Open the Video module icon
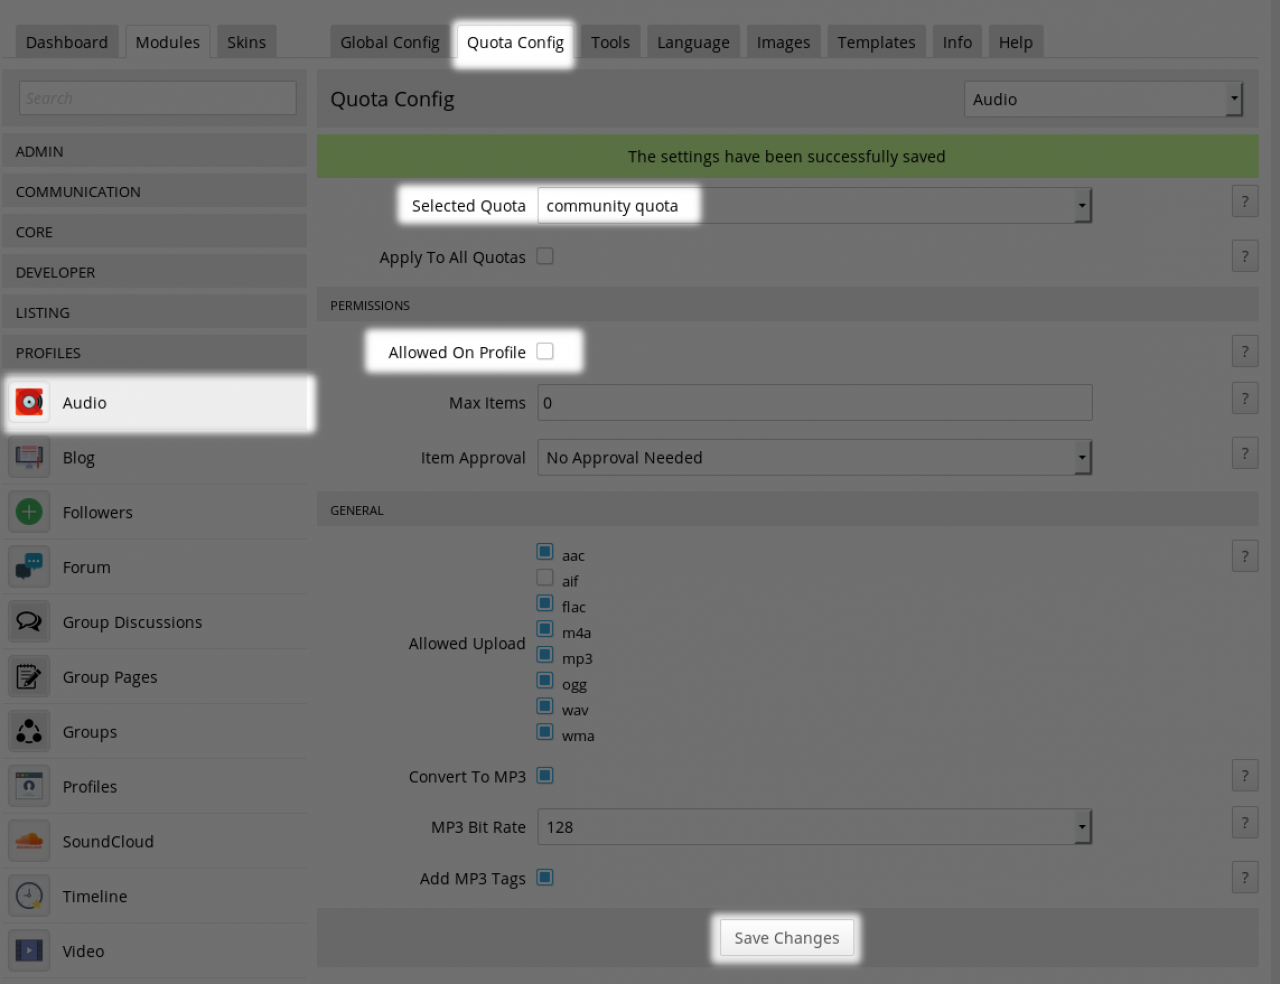Viewport: 1280px width, 984px height. pyautogui.click(x=30, y=951)
